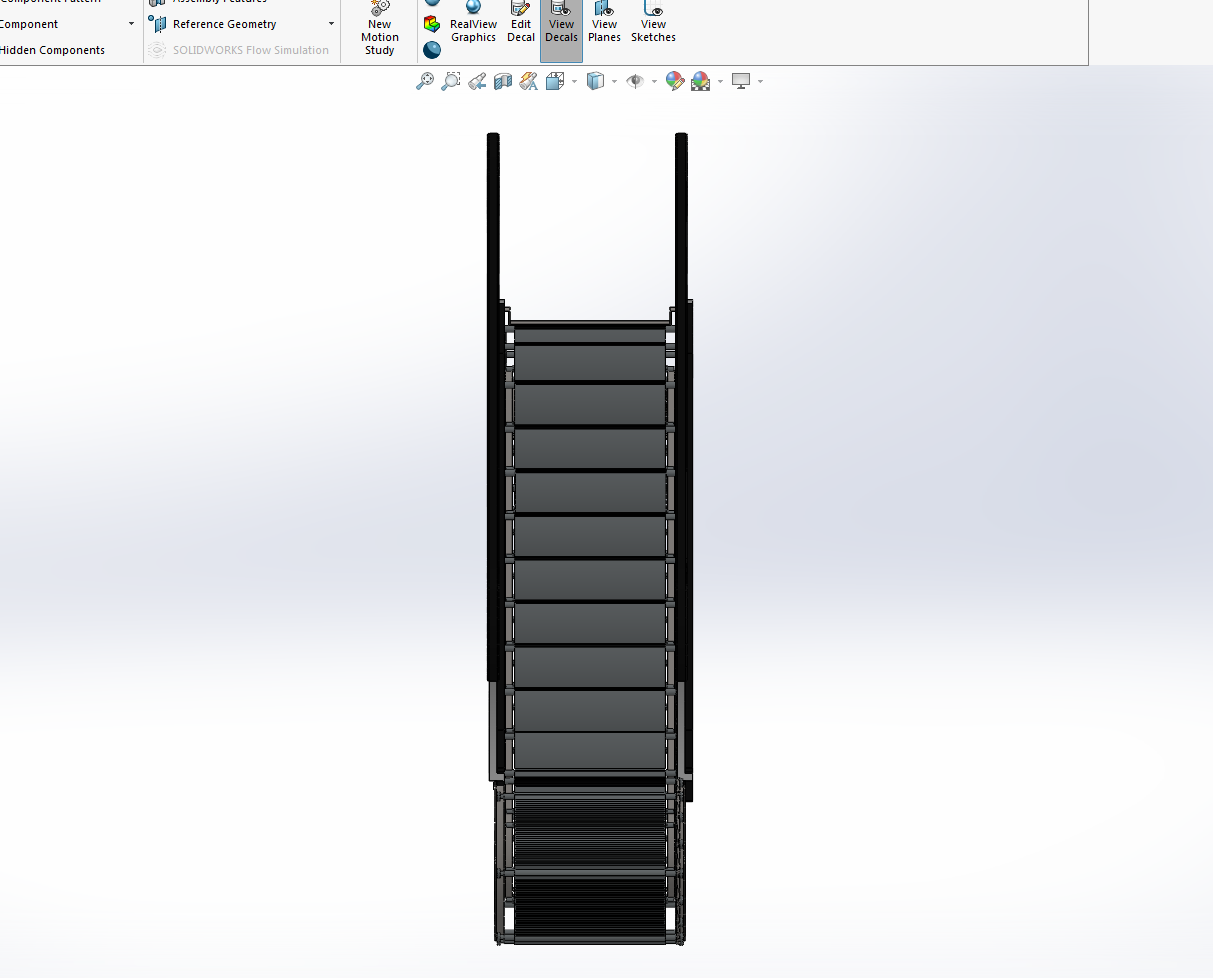Click the Edit Decal button
Viewport: 1213px width, 978px height.
(x=521, y=24)
